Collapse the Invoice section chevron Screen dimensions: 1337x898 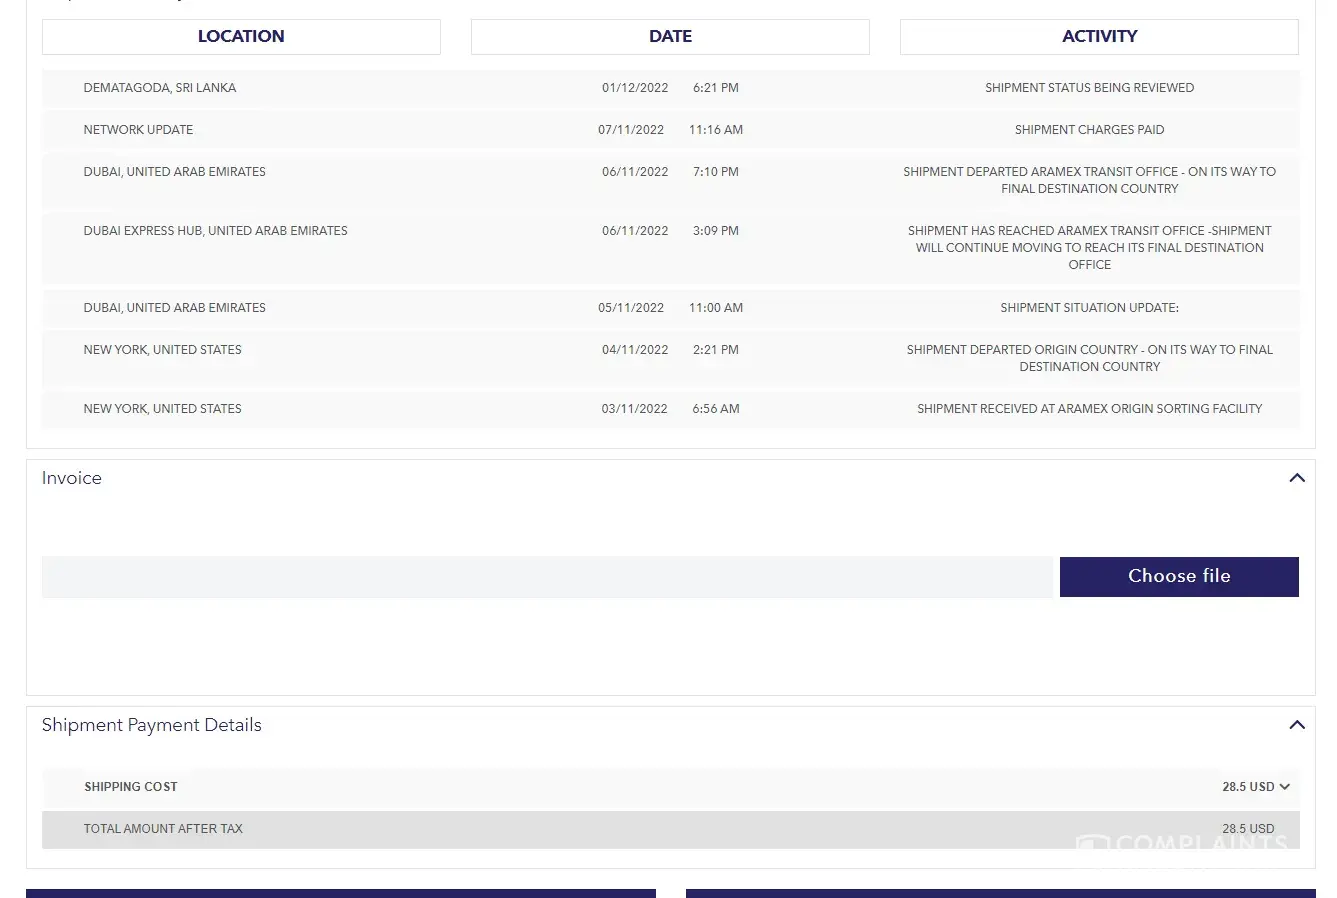(x=1296, y=478)
